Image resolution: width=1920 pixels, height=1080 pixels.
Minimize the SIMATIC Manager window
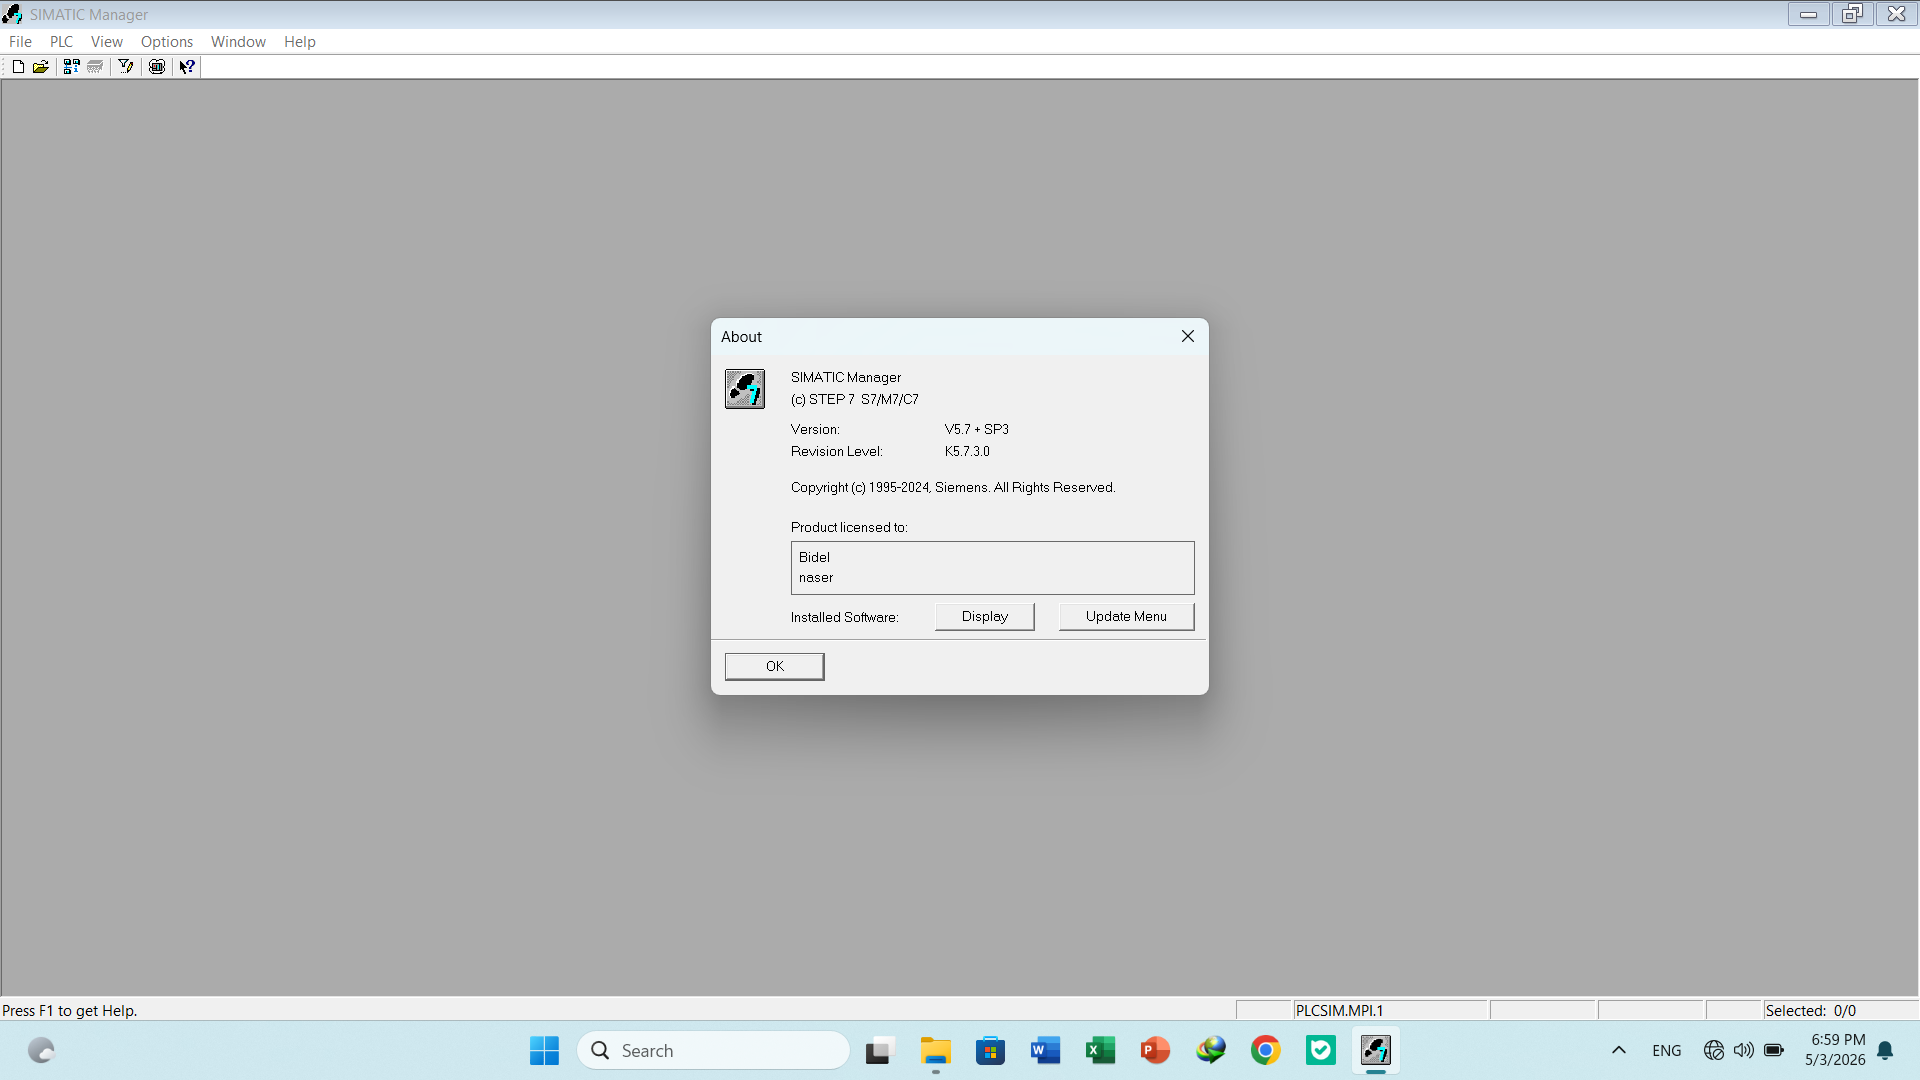[x=1809, y=14]
